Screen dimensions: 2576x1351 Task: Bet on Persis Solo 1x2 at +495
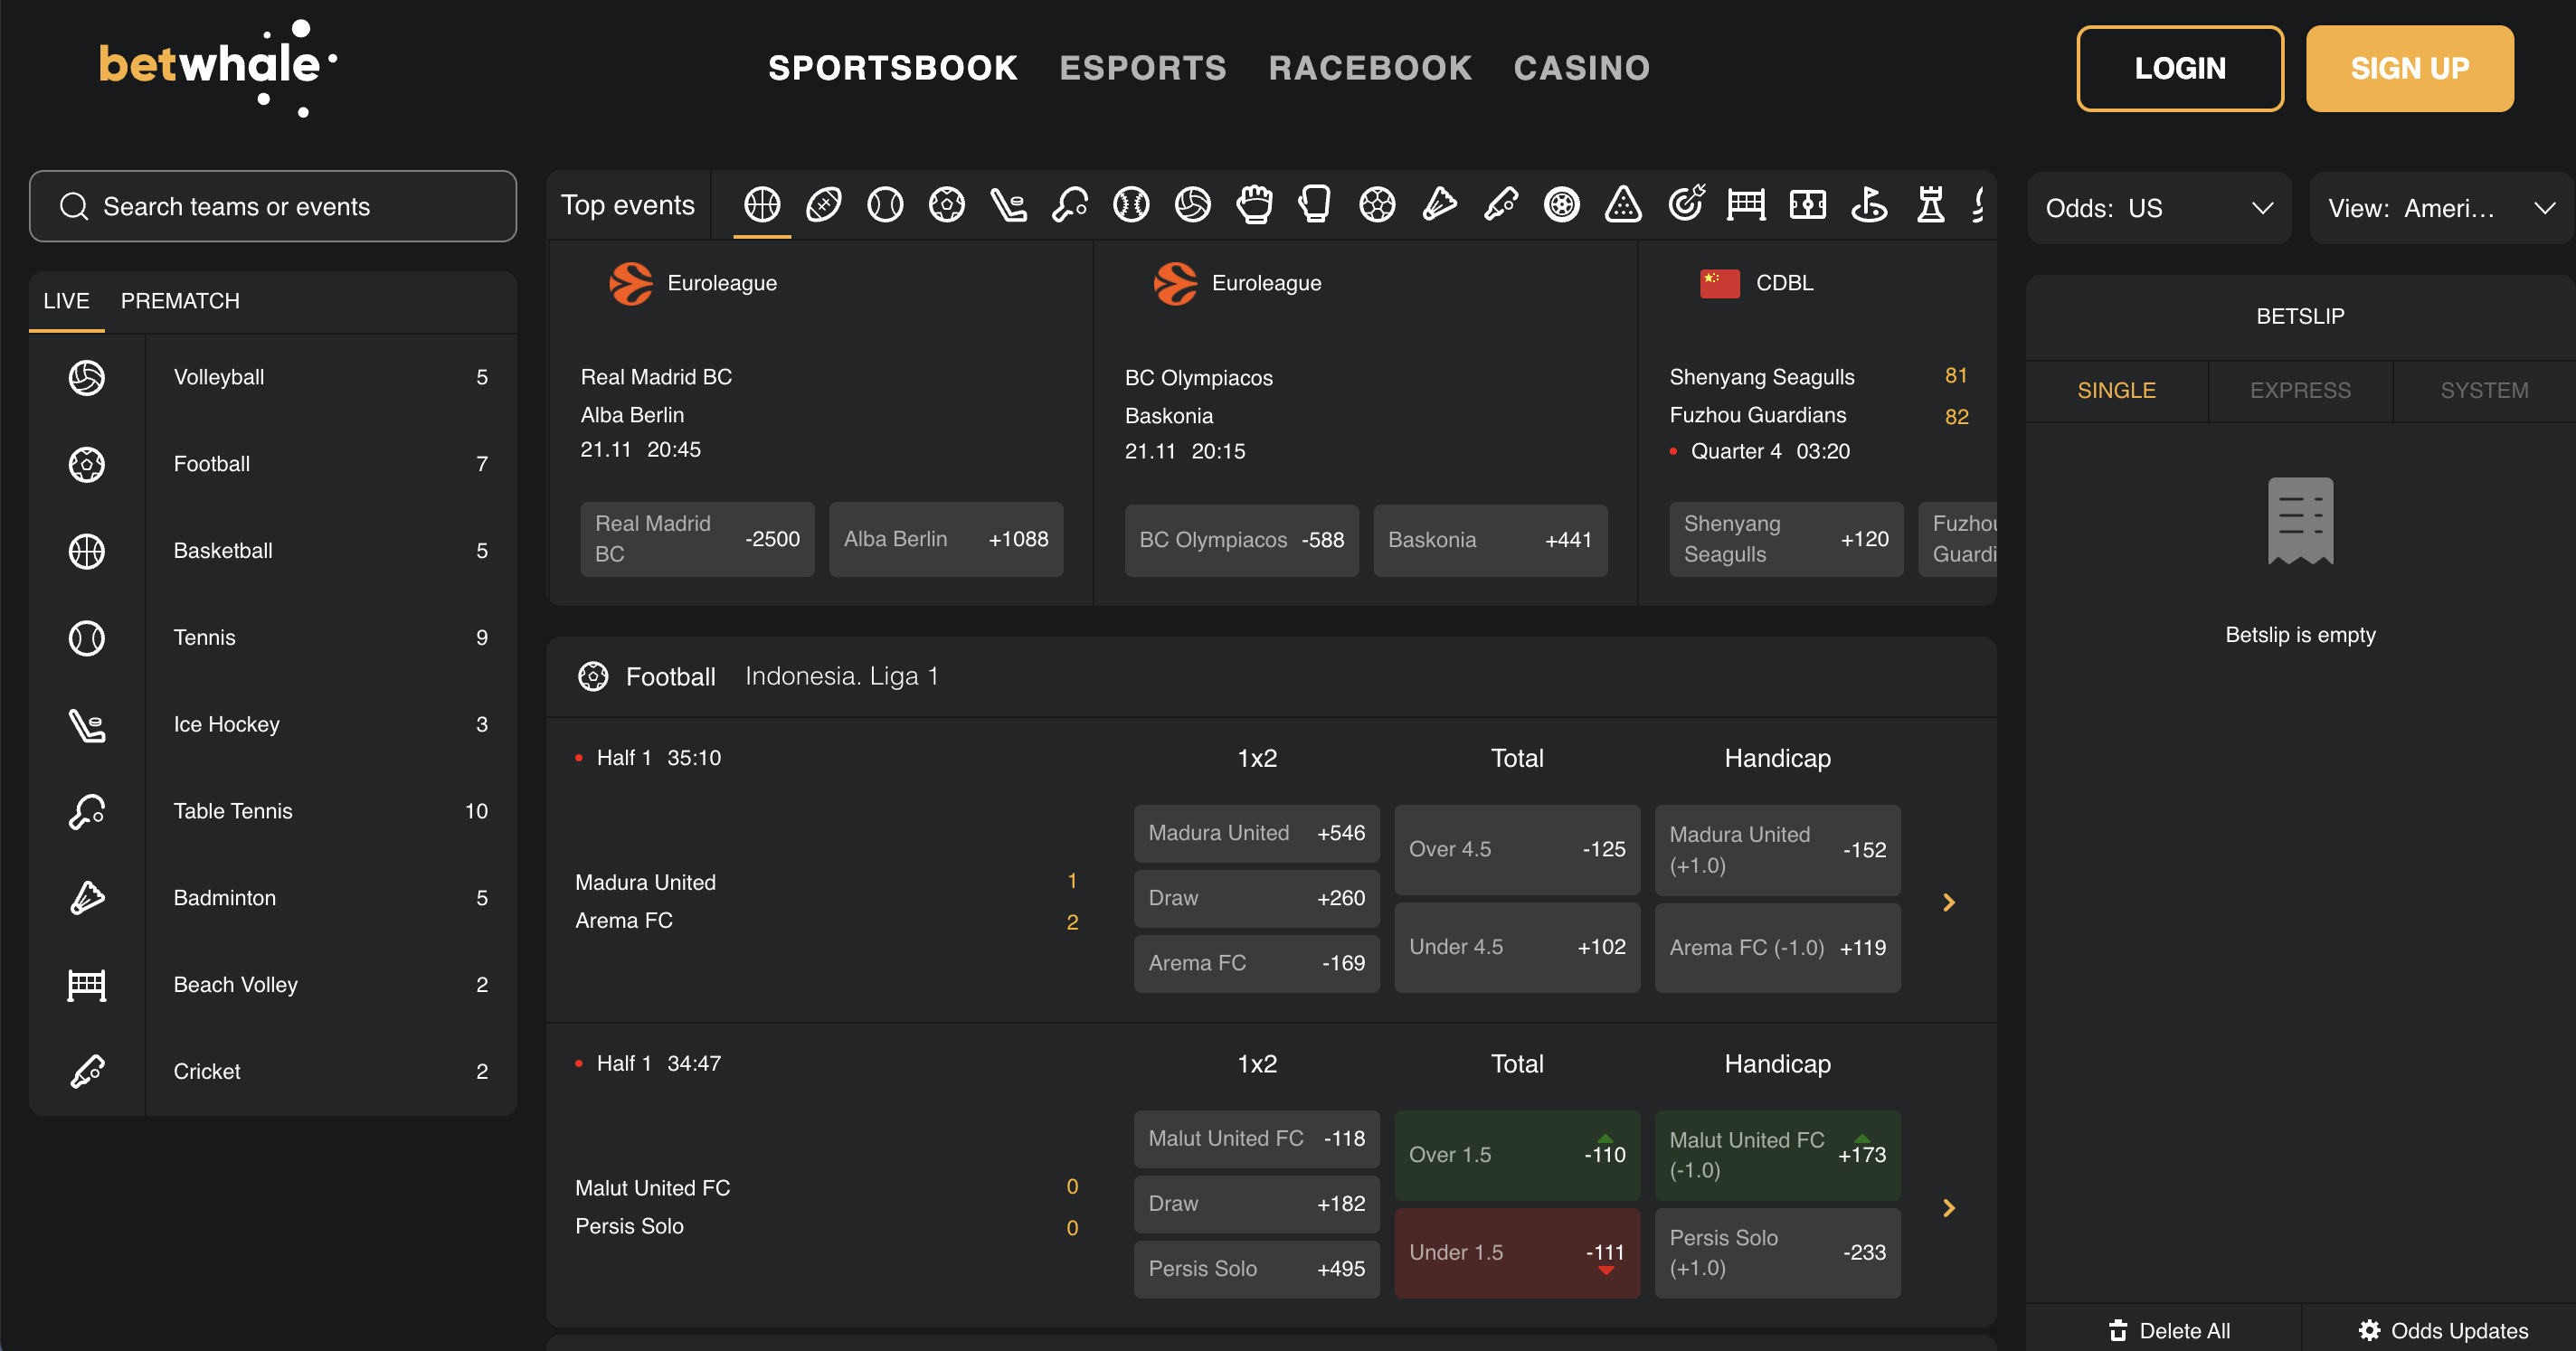pyautogui.click(x=1256, y=1269)
